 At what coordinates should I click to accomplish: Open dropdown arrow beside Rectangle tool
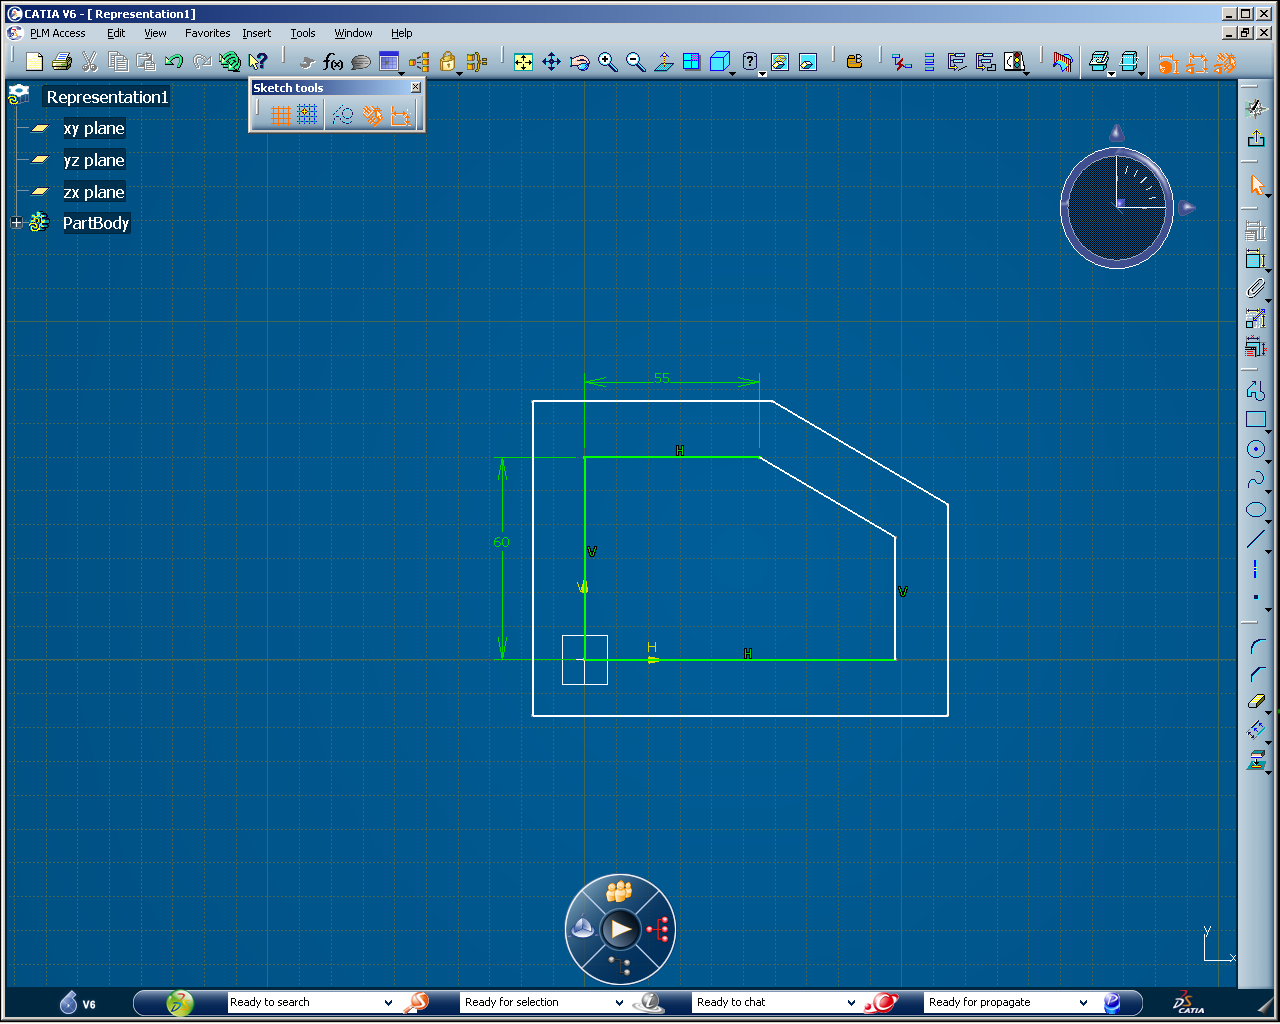(1269, 431)
